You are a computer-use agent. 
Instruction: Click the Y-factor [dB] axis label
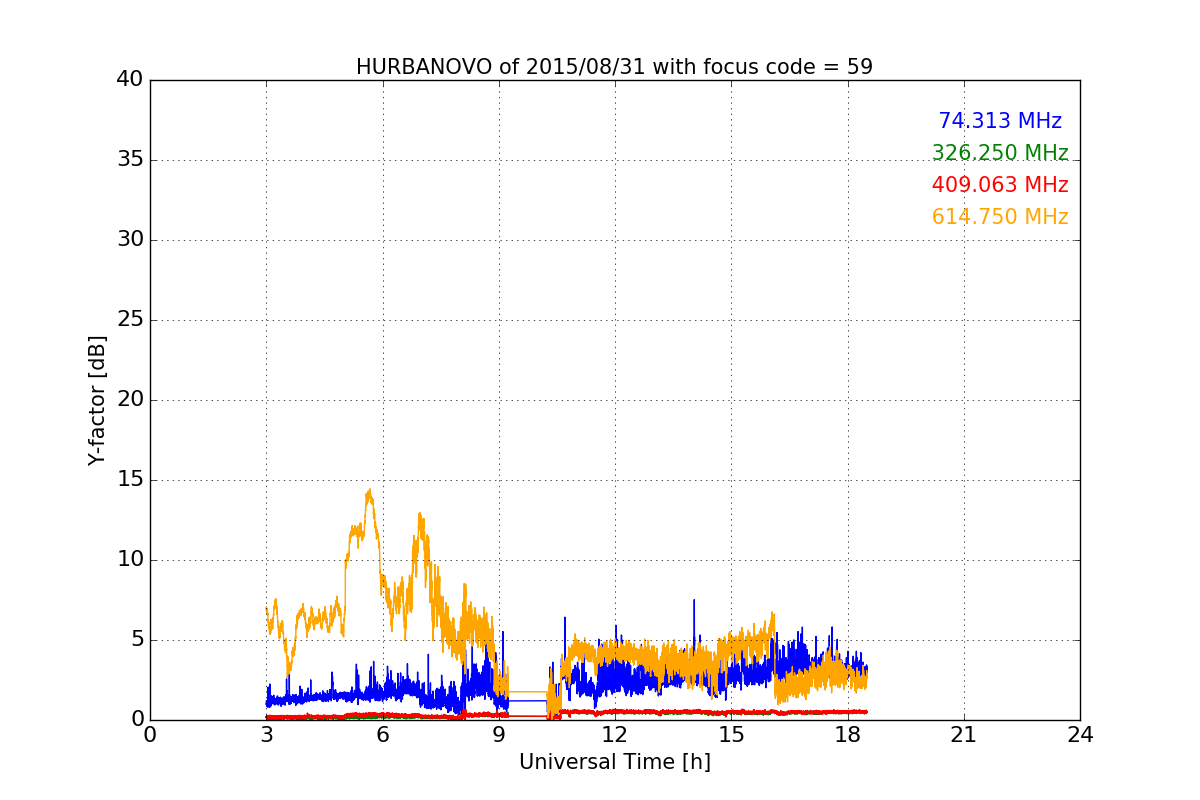tap(96, 400)
